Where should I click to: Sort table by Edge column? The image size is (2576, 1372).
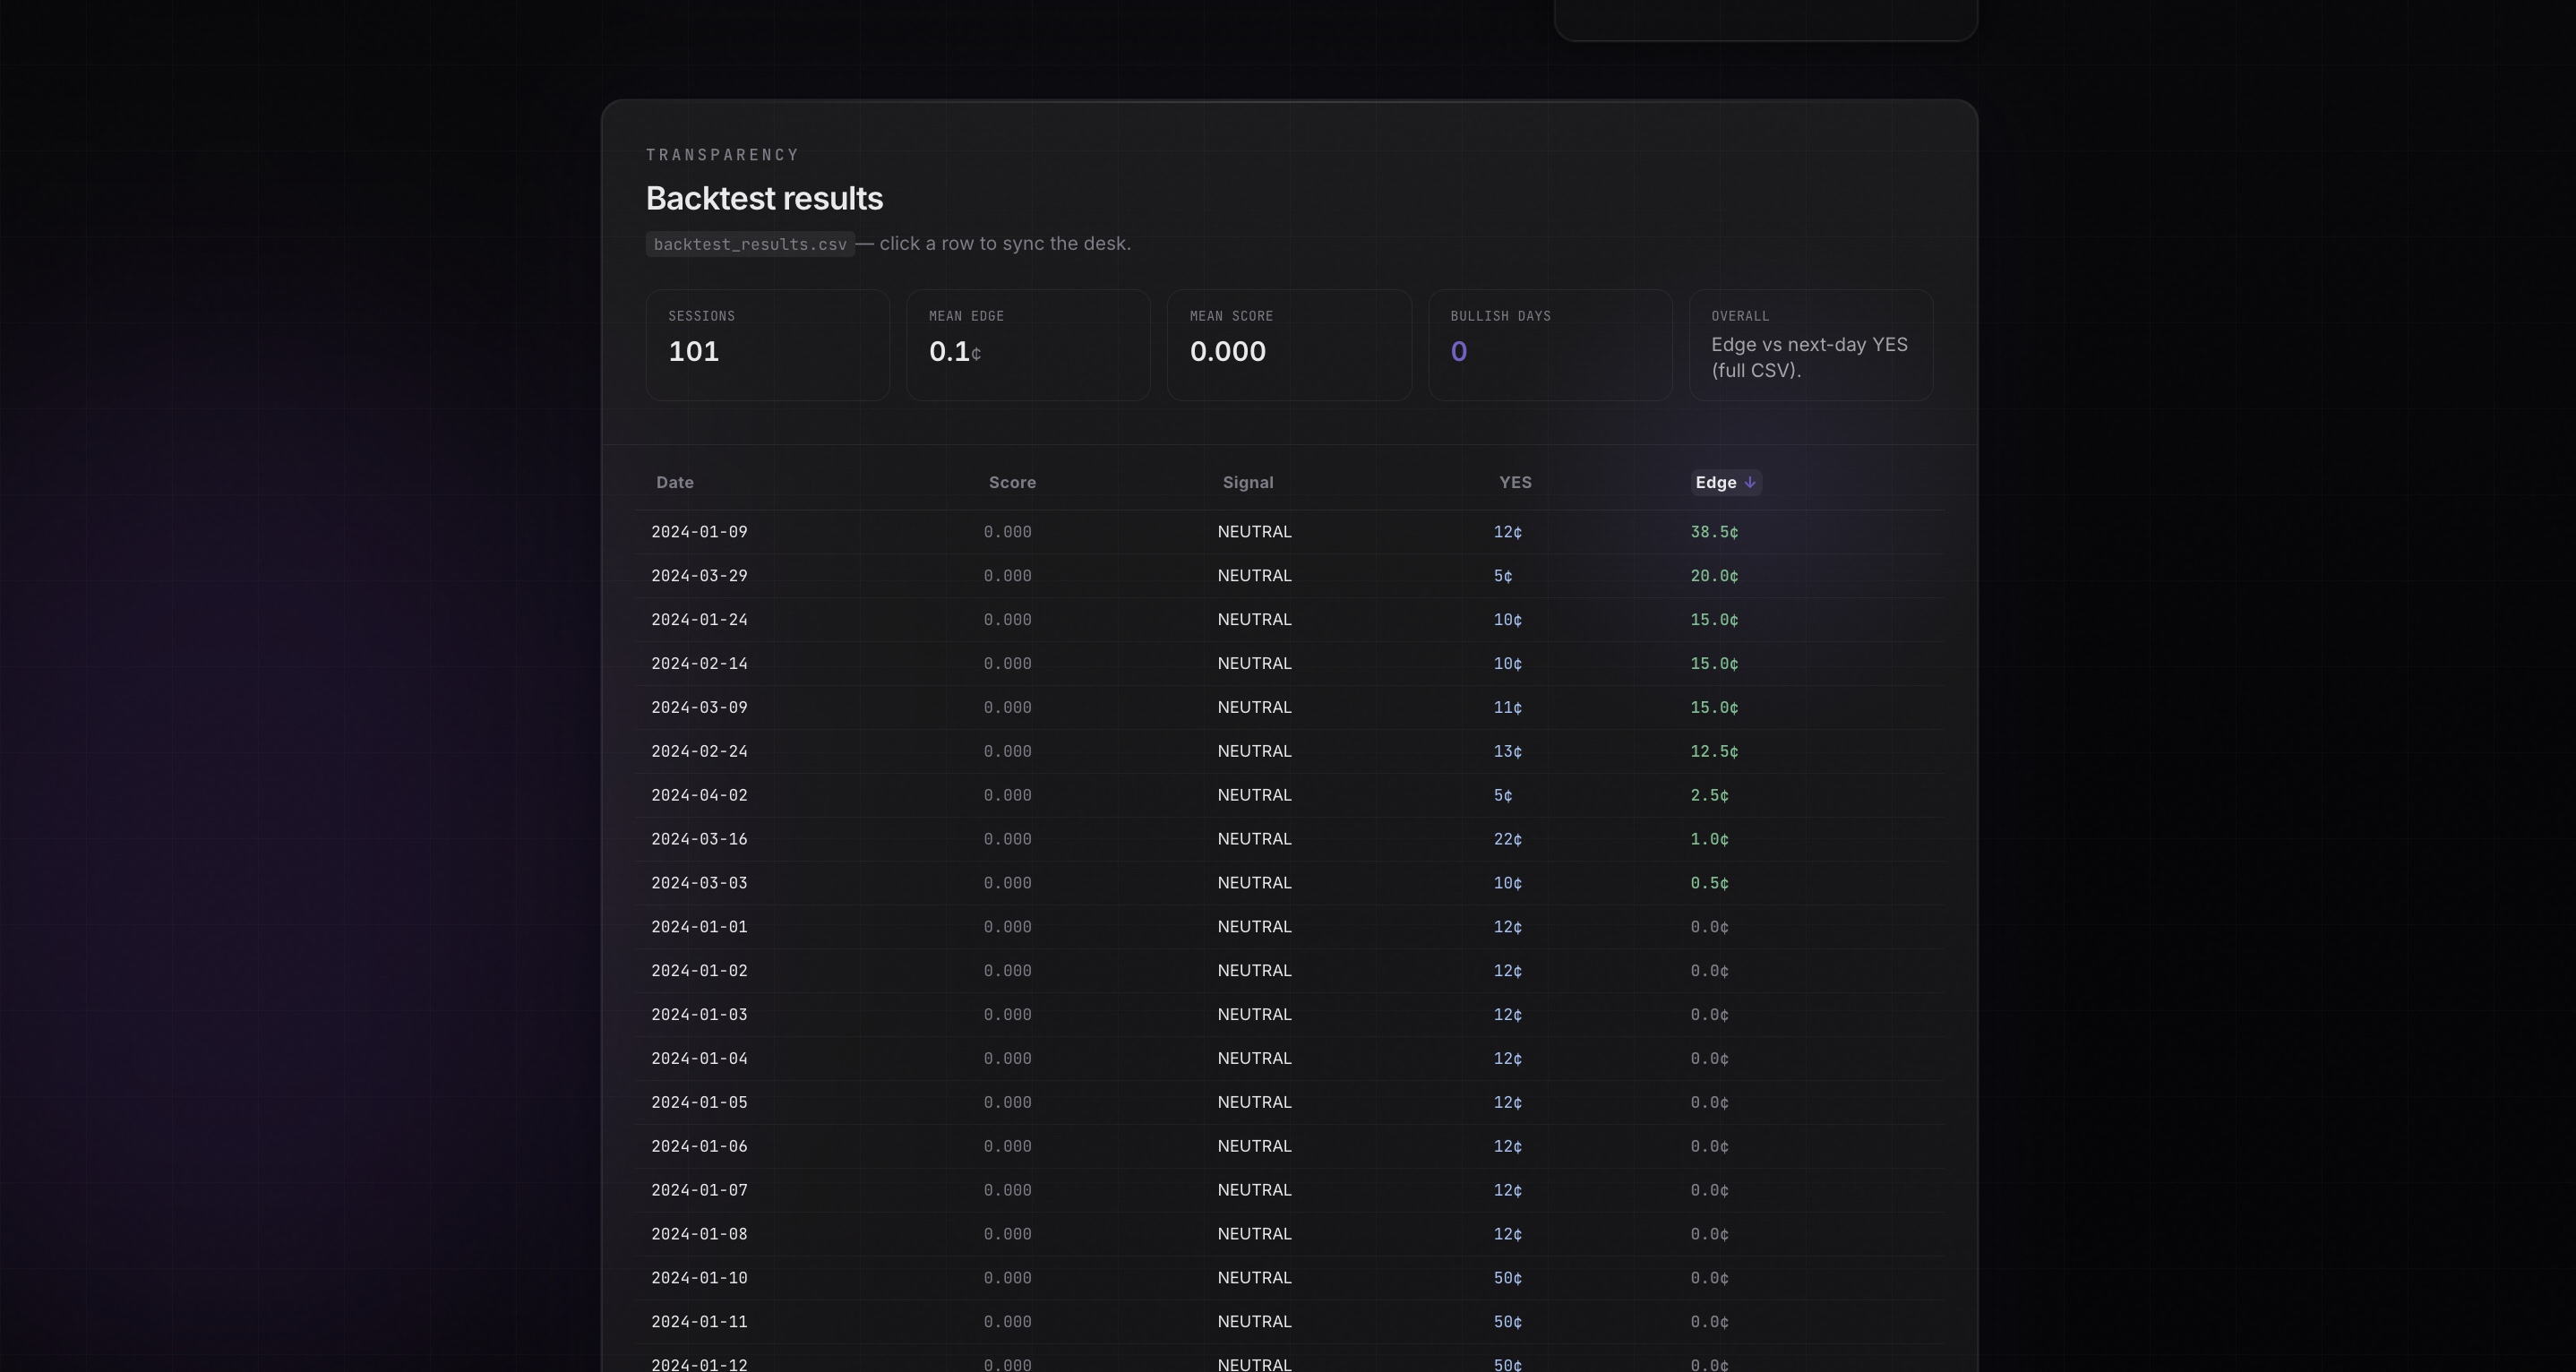[1716, 483]
